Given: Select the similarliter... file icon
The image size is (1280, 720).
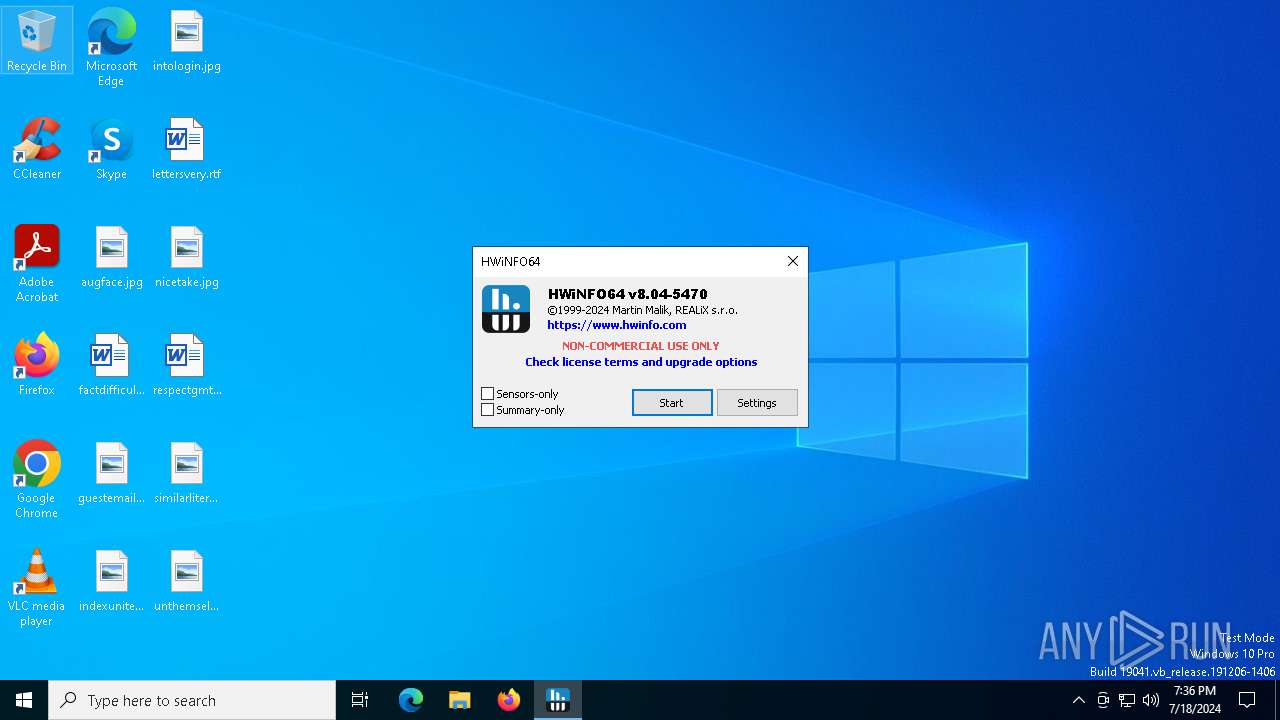Looking at the screenshot, I should point(187,472).
